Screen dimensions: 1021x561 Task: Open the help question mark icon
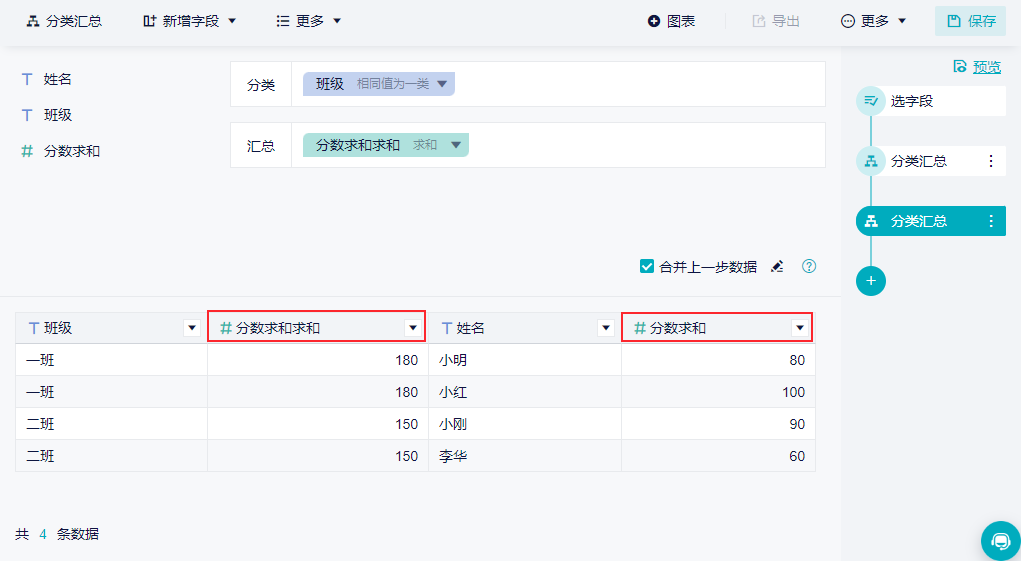tap(809, 266)
